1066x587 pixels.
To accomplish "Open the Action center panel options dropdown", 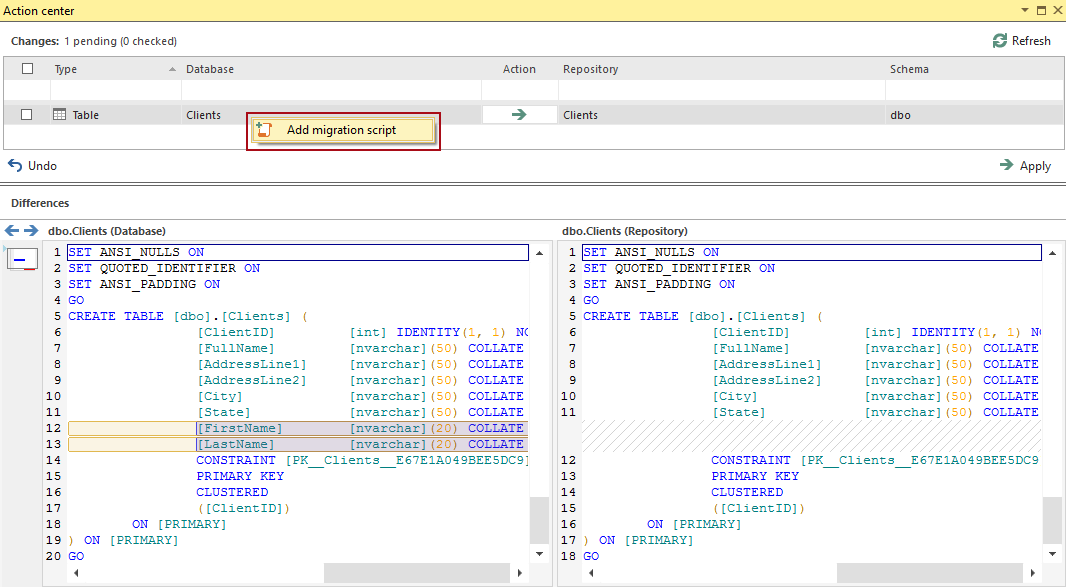I will coord(1024,10).
